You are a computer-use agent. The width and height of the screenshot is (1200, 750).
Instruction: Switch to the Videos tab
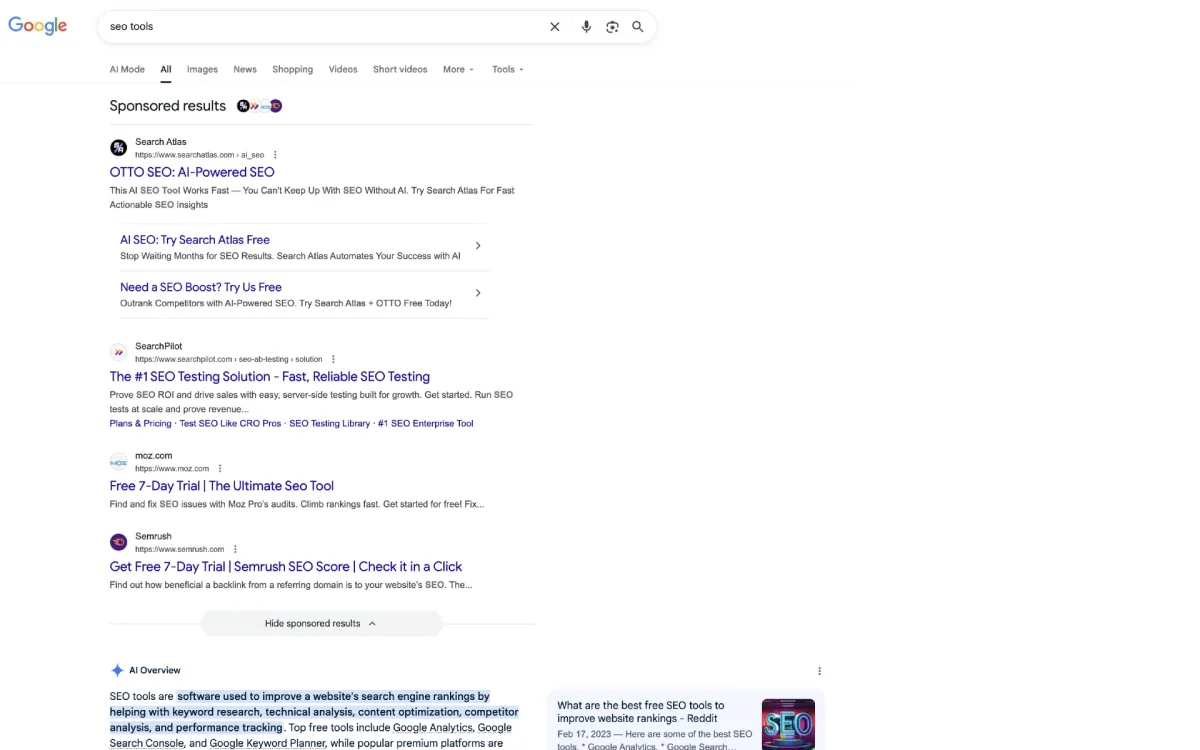click(x=343, y=69)
